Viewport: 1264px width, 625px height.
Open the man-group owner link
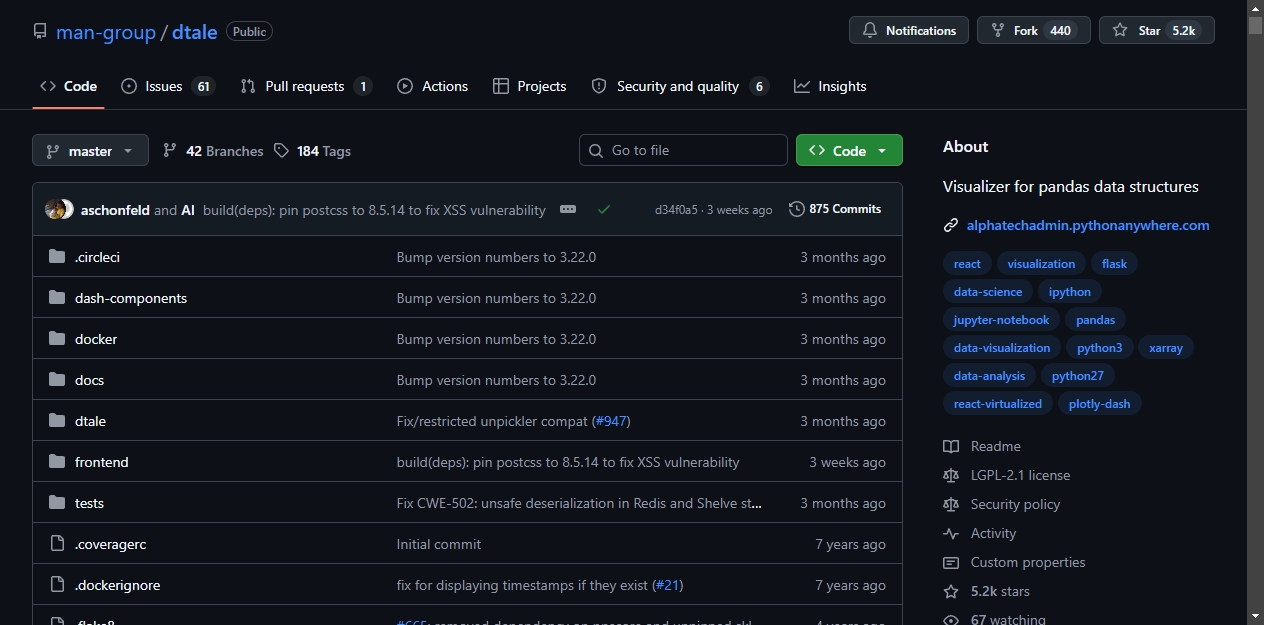tap(106, 32)
